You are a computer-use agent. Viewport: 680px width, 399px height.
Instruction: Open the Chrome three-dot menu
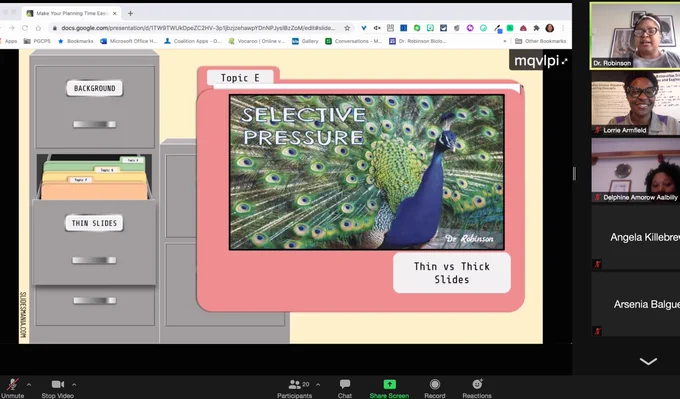coord(563,28)
